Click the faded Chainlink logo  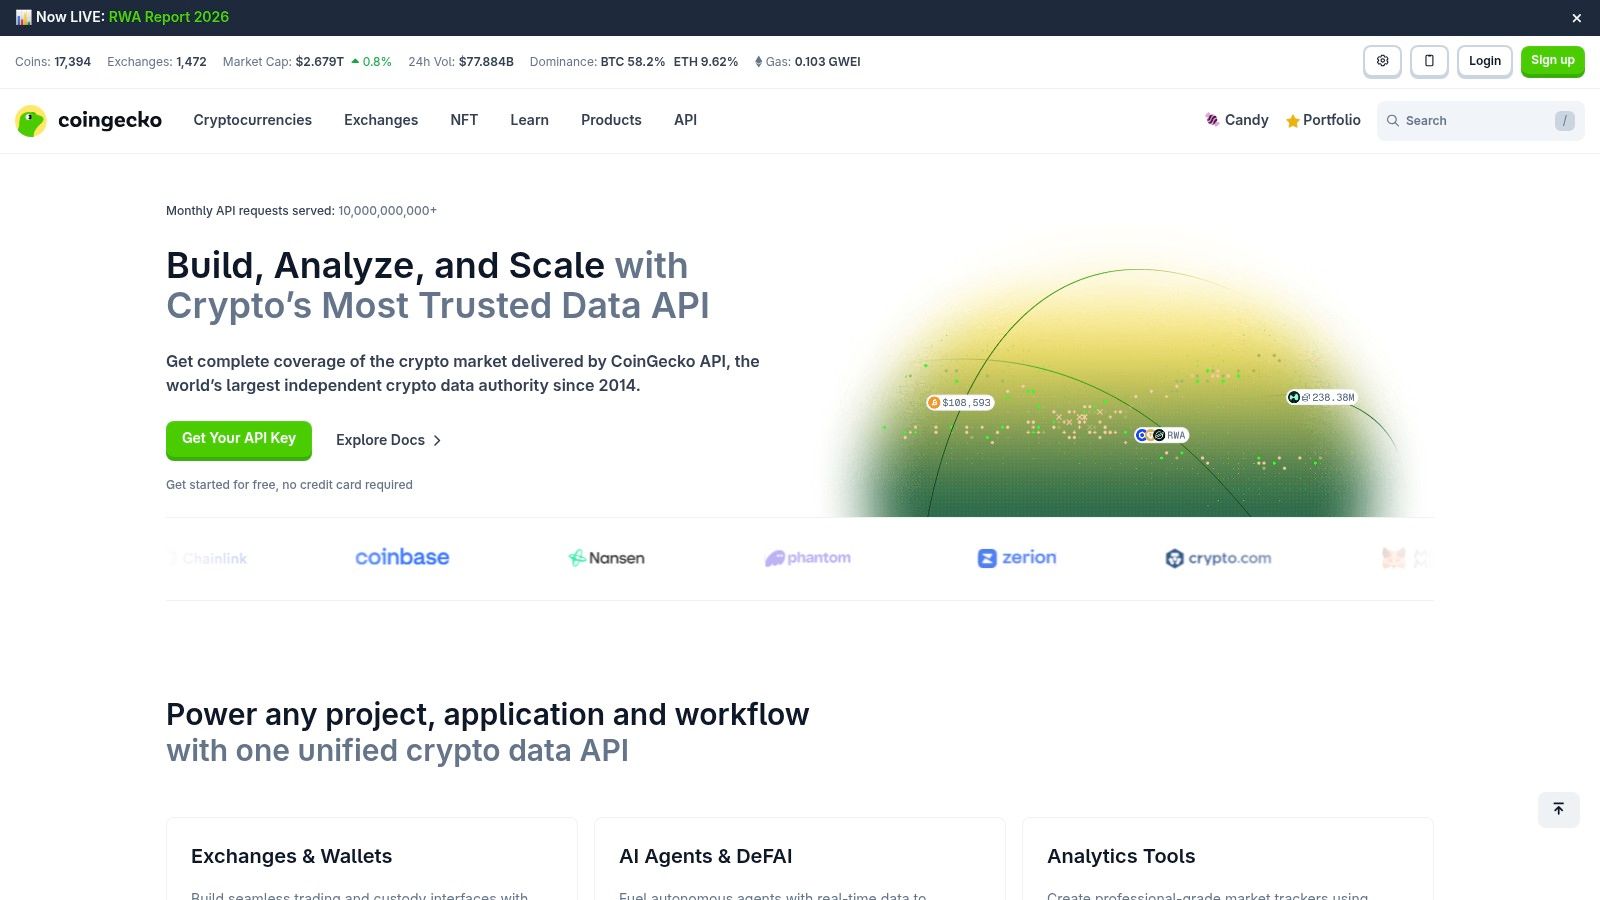pyautogui.click(x=207, y=558)
